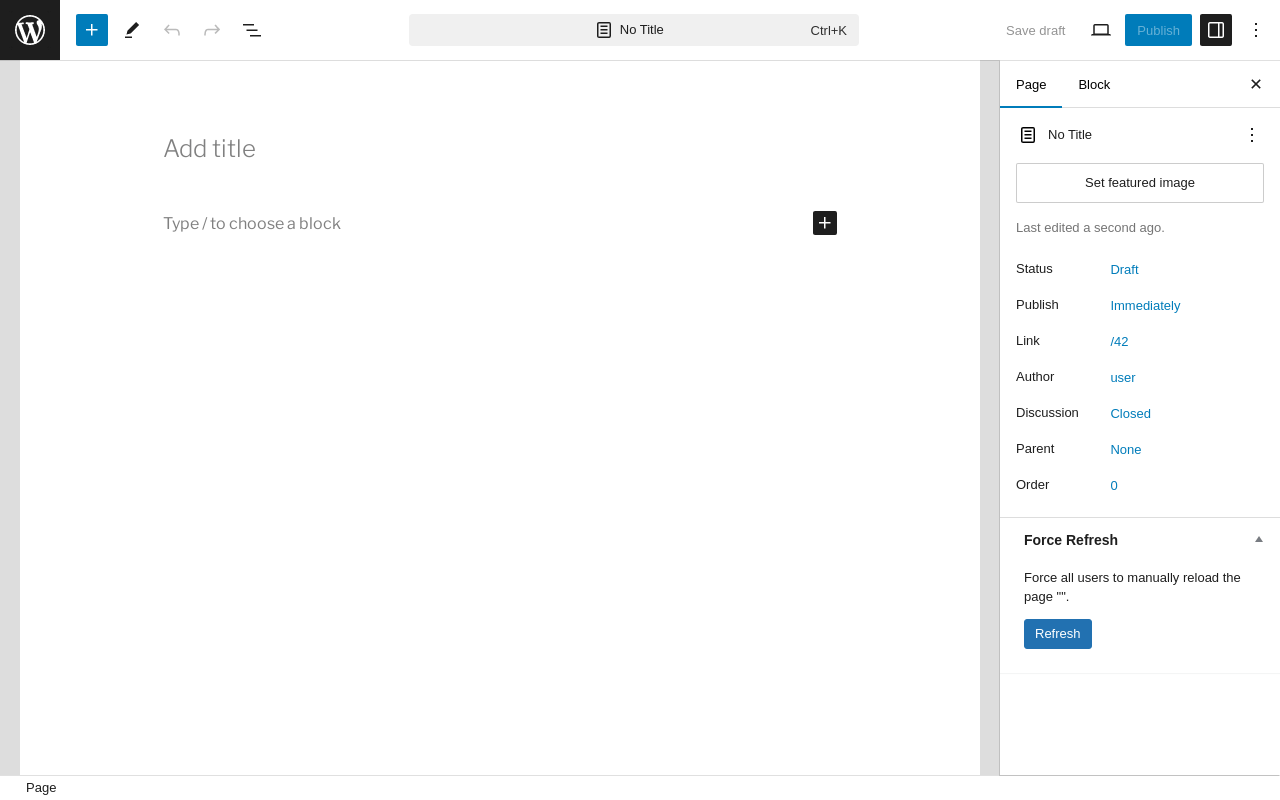The height and width of the screenshot is (800, 1280).
Task: Click Set featured image
Action: pyautogui.click(x=1140, y=183)
